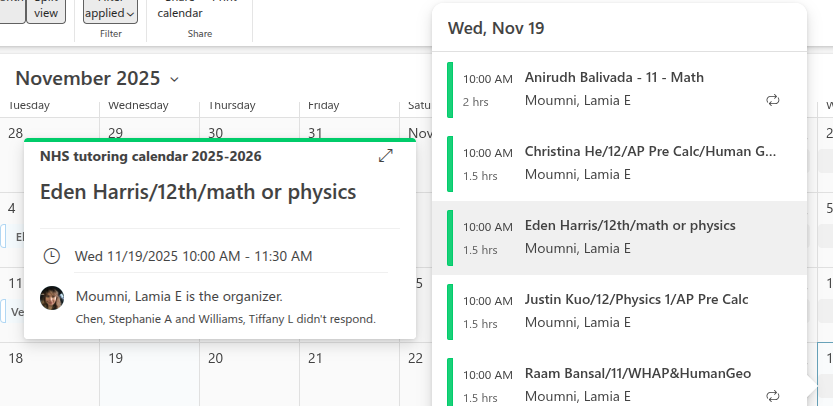Click the recurring icon on Anirudh Balivada event
Screen dimensions: 833x406
tap(772, 100)
